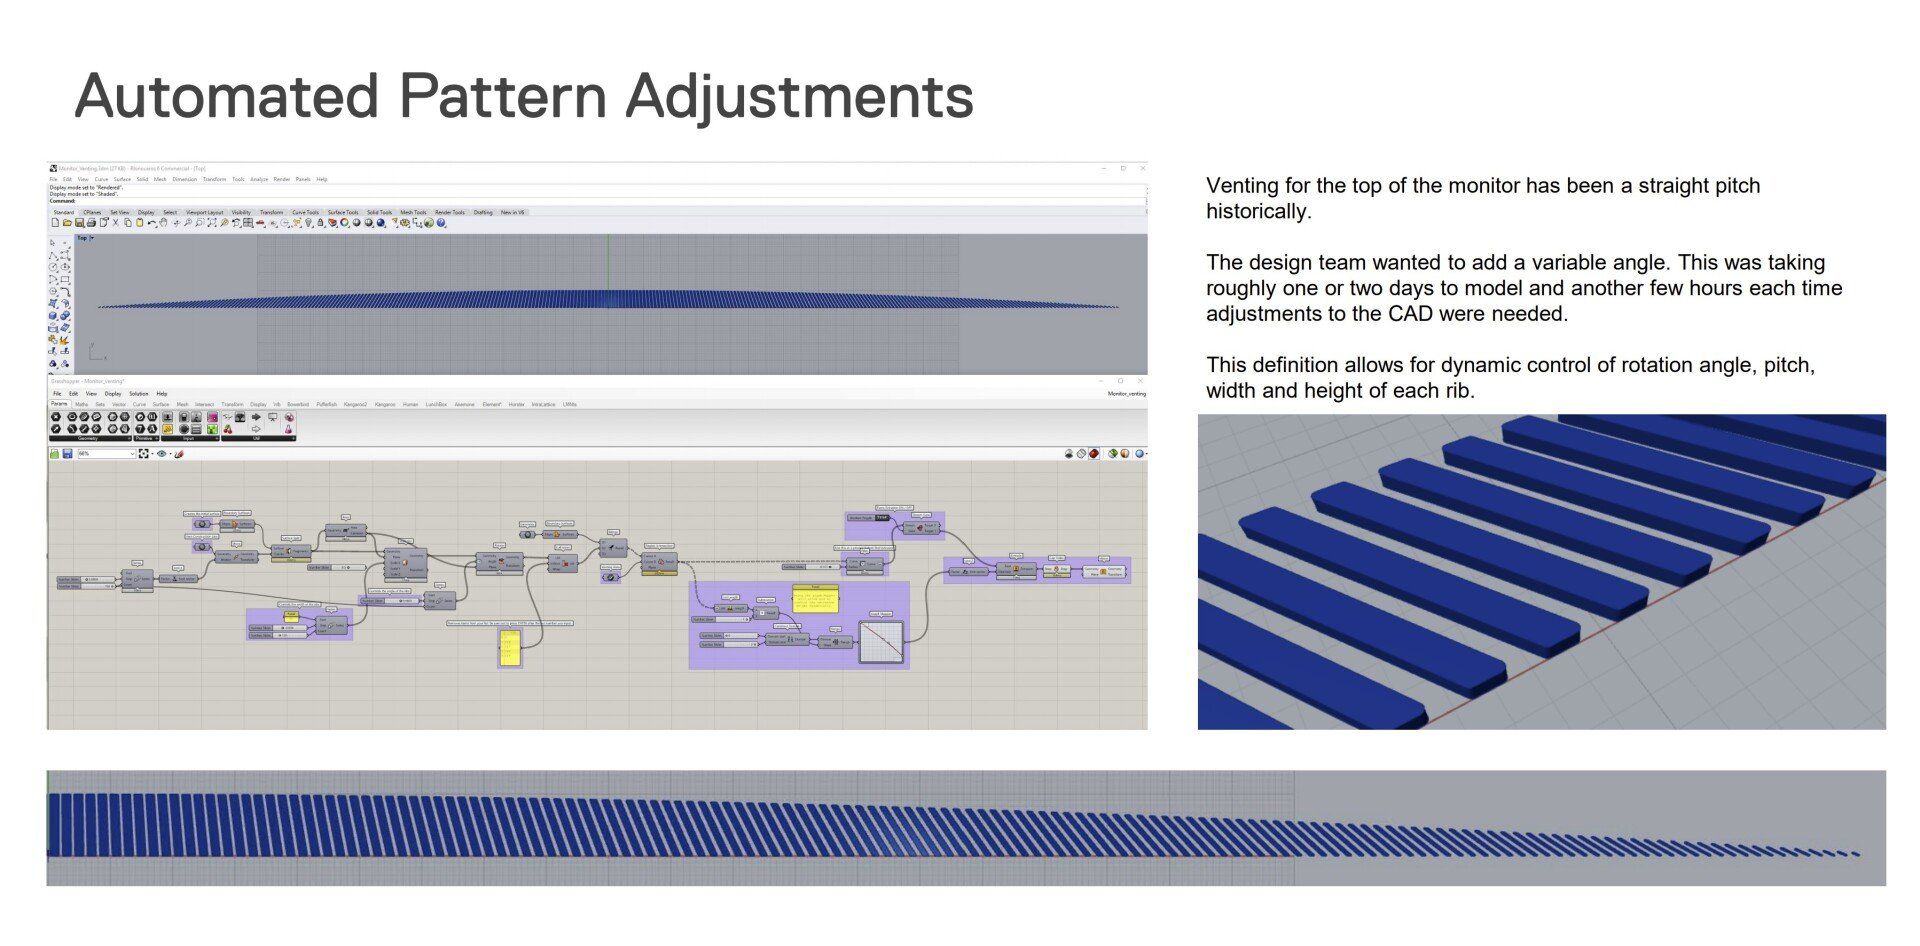This screenshot has height=946, width=1920.
Task: Open the Rhino Surface menu
Action: (122, 179)
